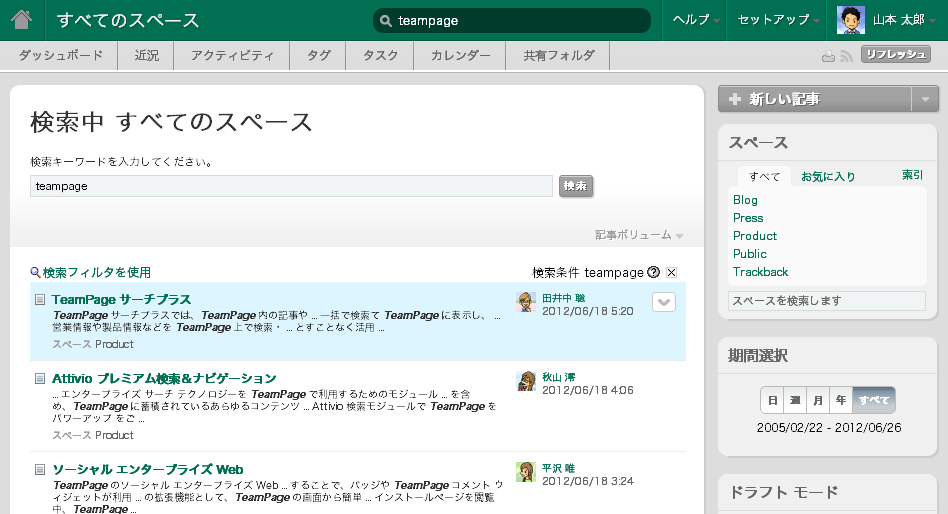
Task: Open article ソーシャル エンタープライズ Web
Action: [x=148, y=469]
